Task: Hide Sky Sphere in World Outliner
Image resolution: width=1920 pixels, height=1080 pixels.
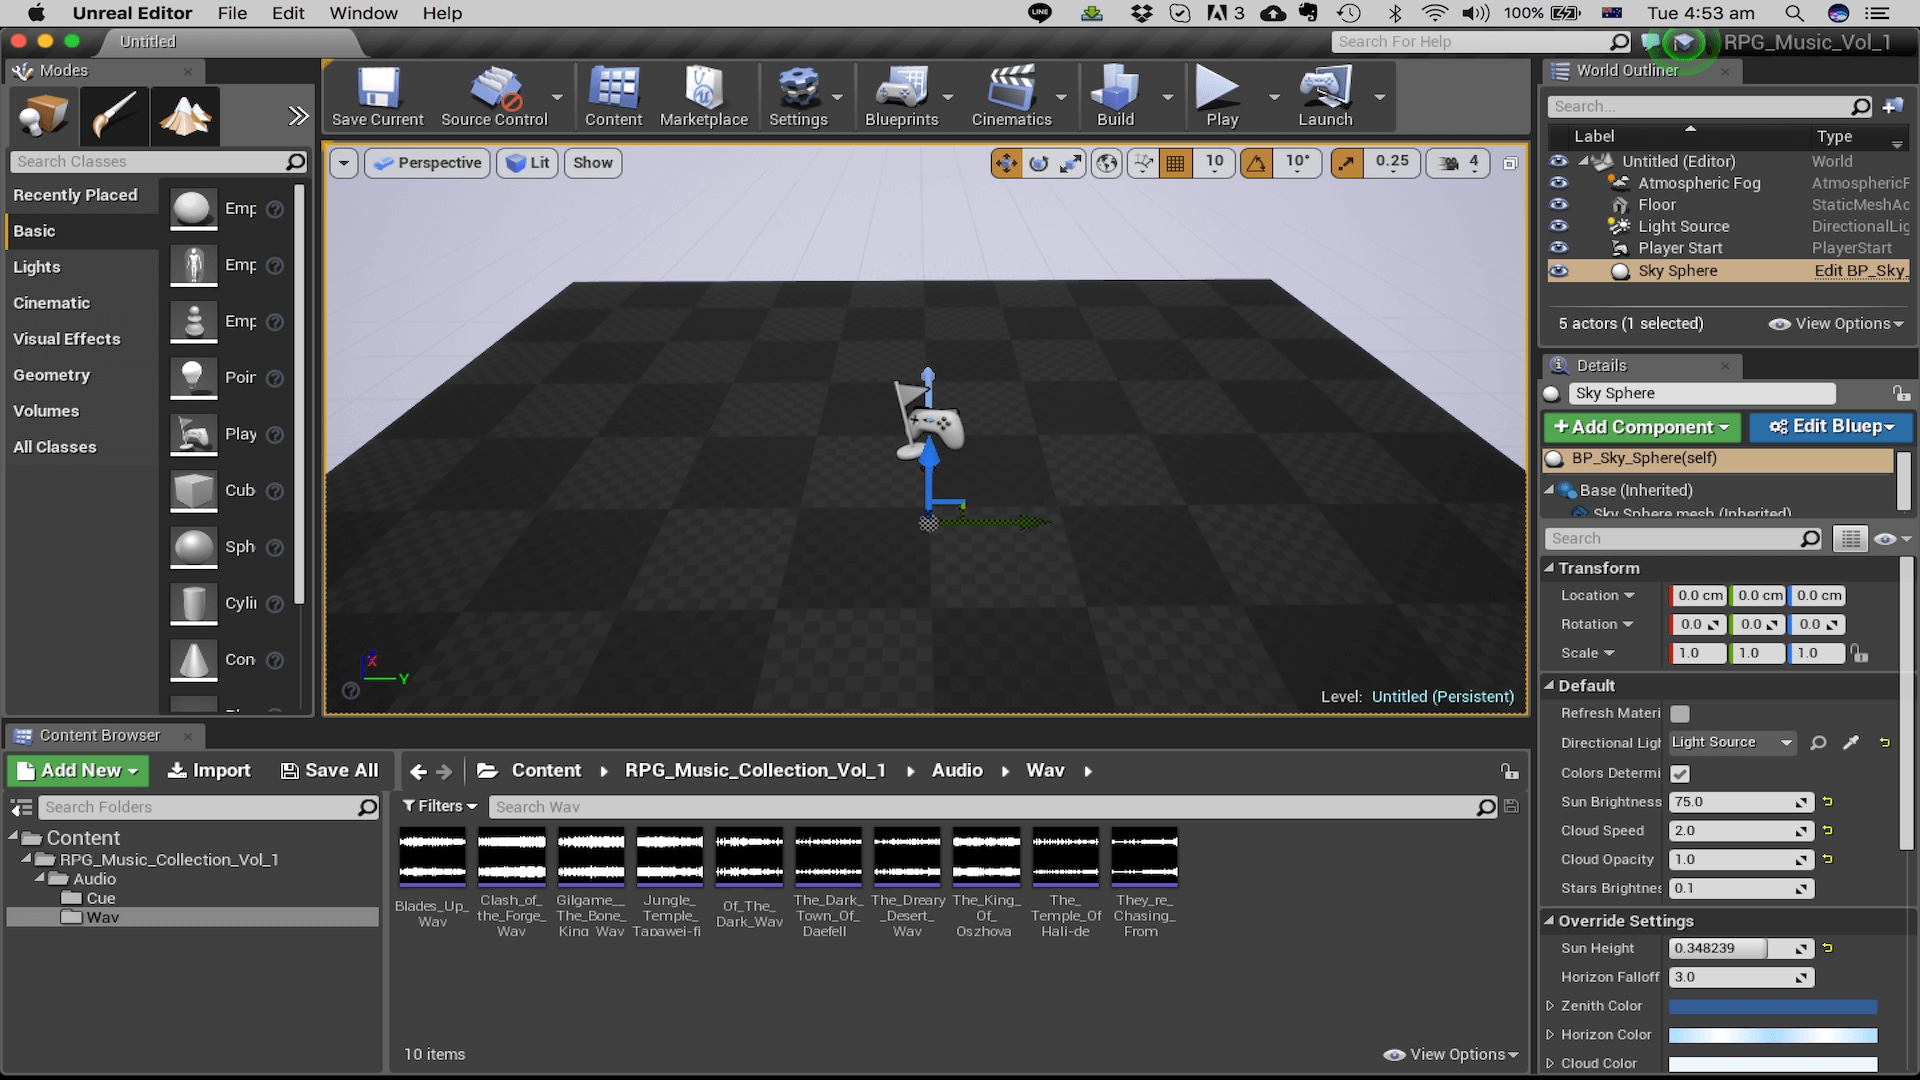Action: (1559, 271)
